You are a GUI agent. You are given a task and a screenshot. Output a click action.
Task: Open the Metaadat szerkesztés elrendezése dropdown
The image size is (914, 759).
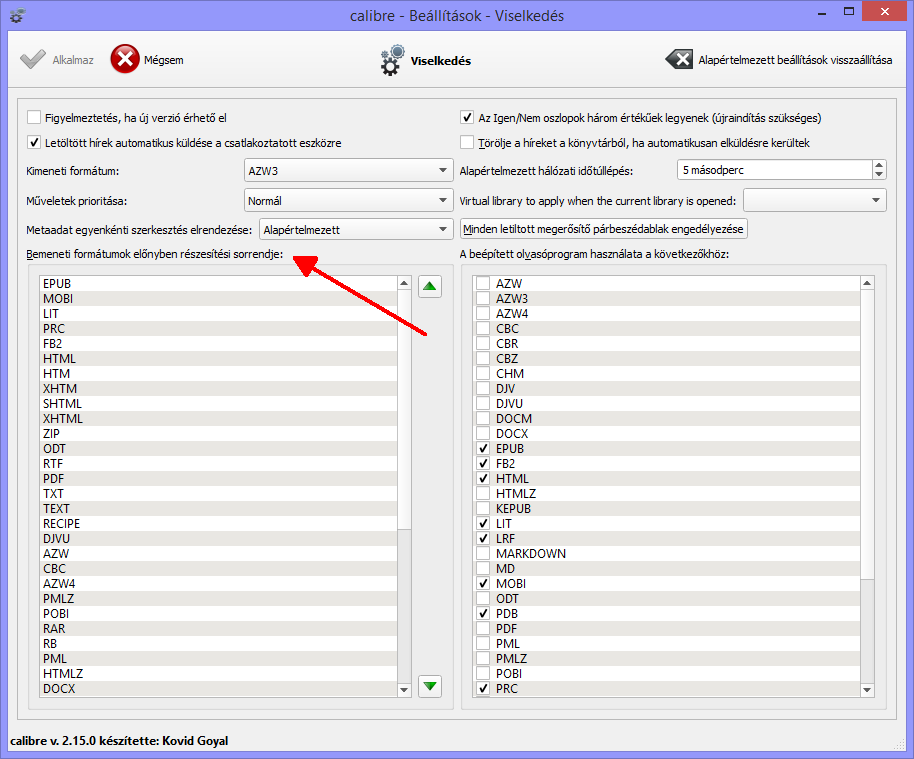[x=356, y=230]
